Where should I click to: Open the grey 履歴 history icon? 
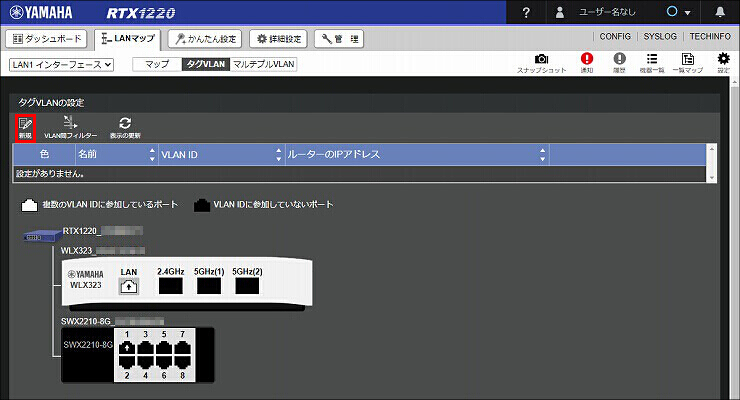click(x=619, y=63)
